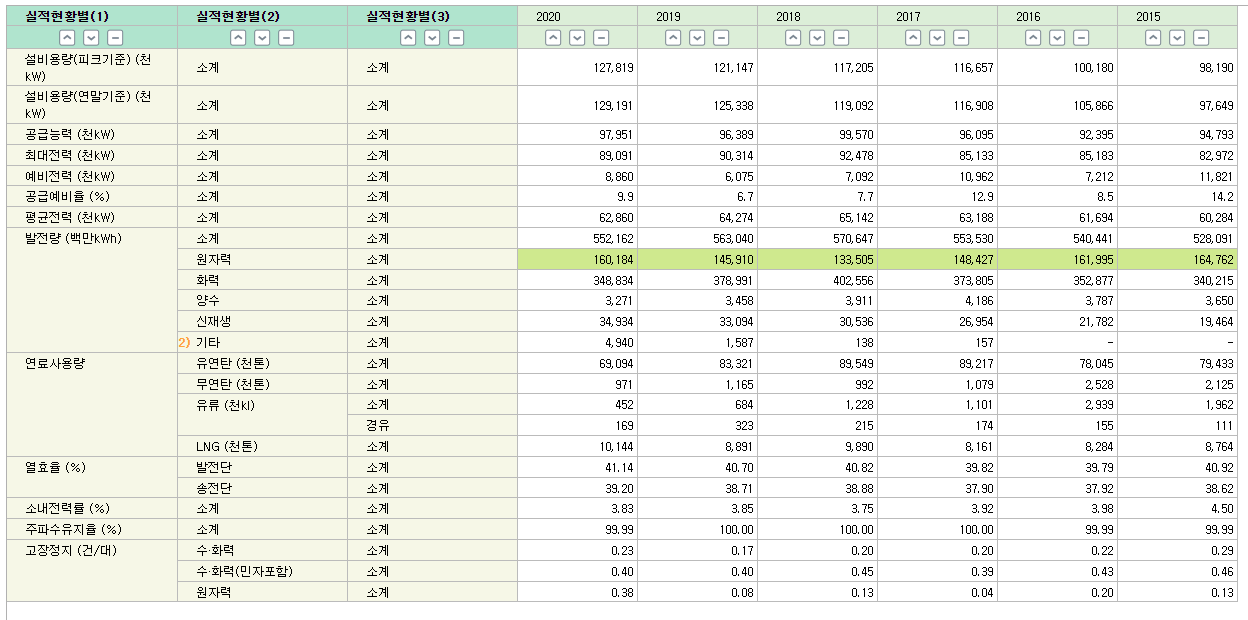Screen dimensions: 1248x620
Task: Select the 발전량 (백만kWh) row label
Action: tap(73, 238)
